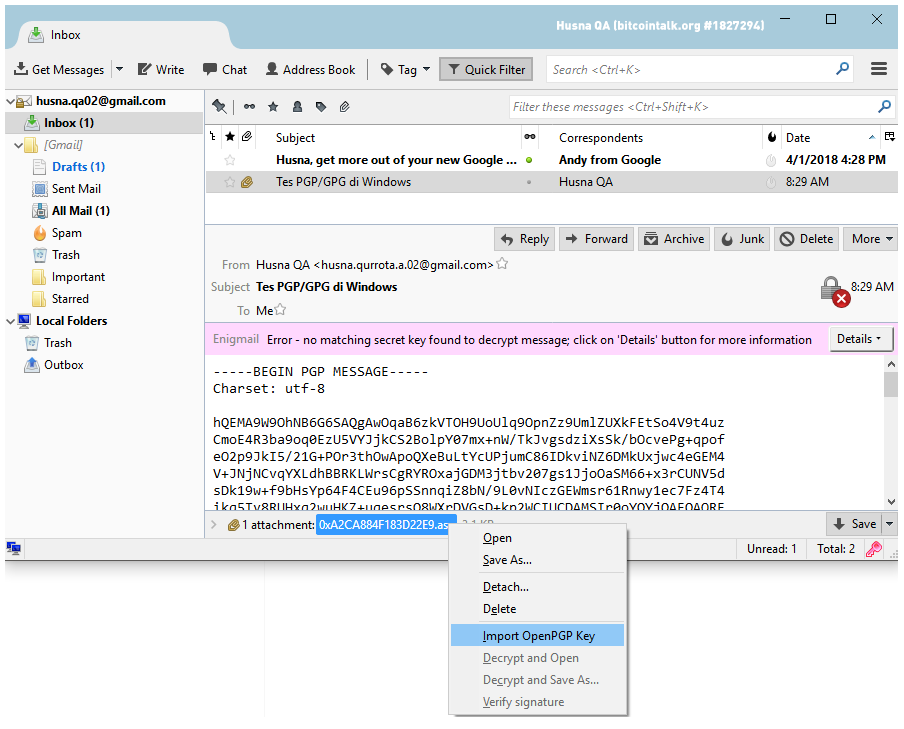Open the Drafts (1) folder
The image size is (904, 729).
click(x=78, y=167)
